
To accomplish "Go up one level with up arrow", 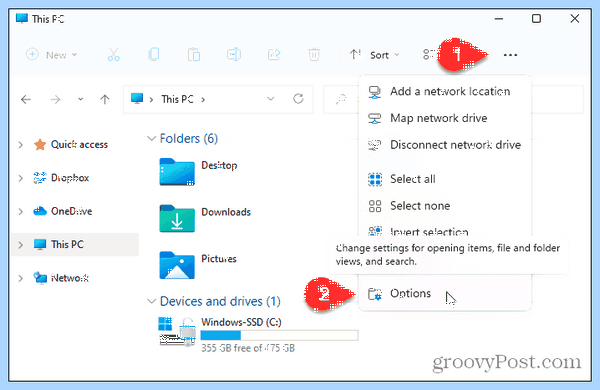I will pos(105,100).
